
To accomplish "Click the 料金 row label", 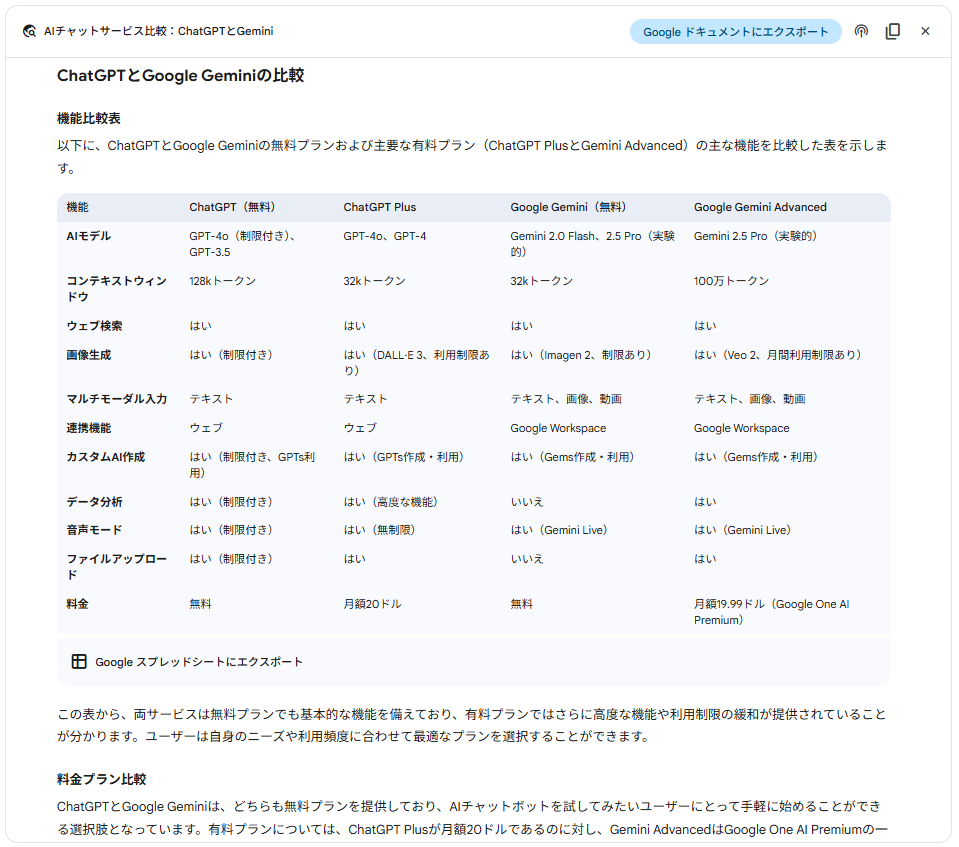I will point(78,604).
